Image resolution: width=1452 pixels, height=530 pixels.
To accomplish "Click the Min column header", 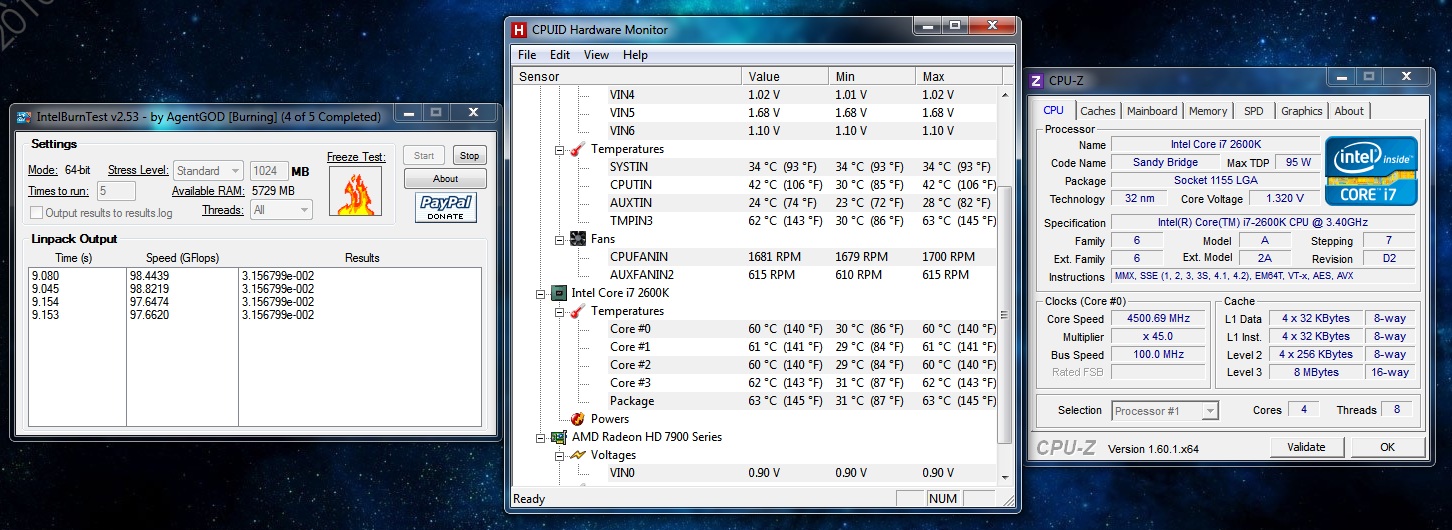I will coord(872,76).
